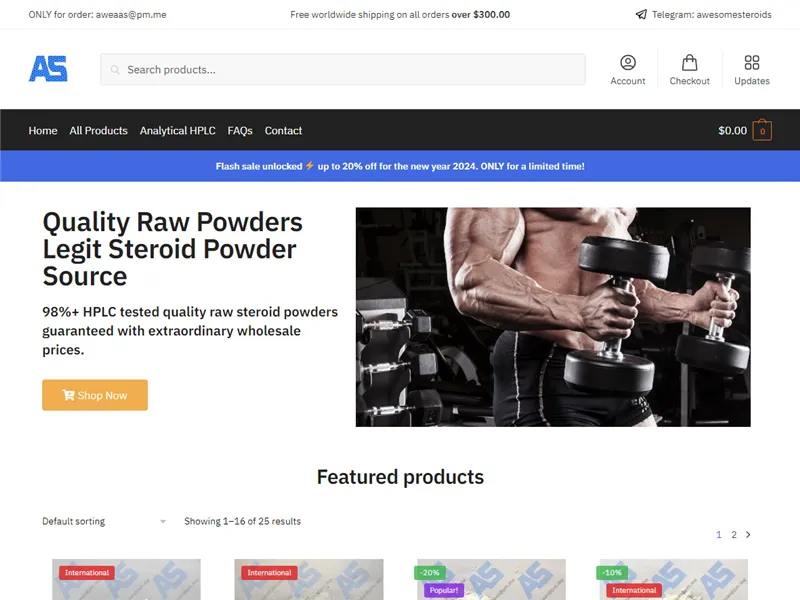Click the flash sale announcement banner

[400, 166]
